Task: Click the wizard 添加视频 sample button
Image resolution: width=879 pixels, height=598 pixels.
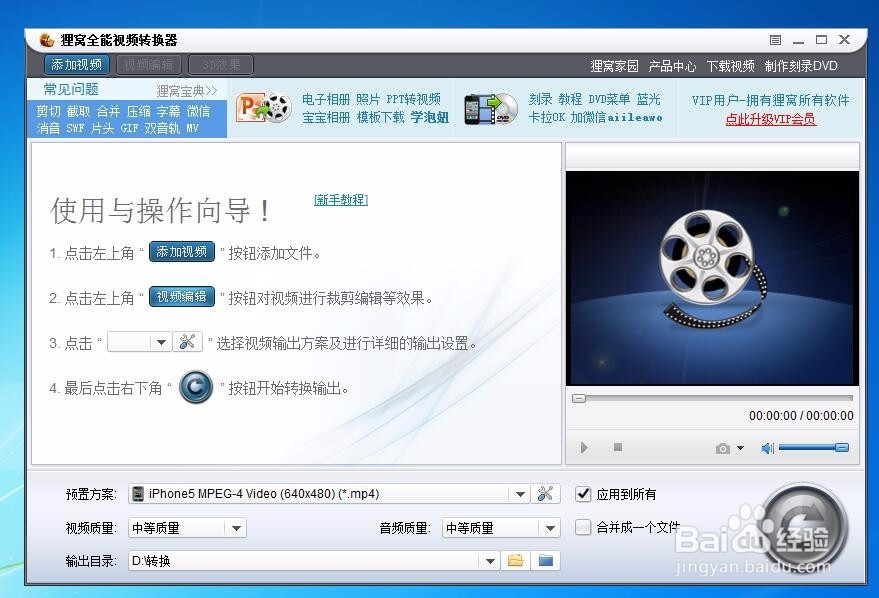Action: [182, 252]
